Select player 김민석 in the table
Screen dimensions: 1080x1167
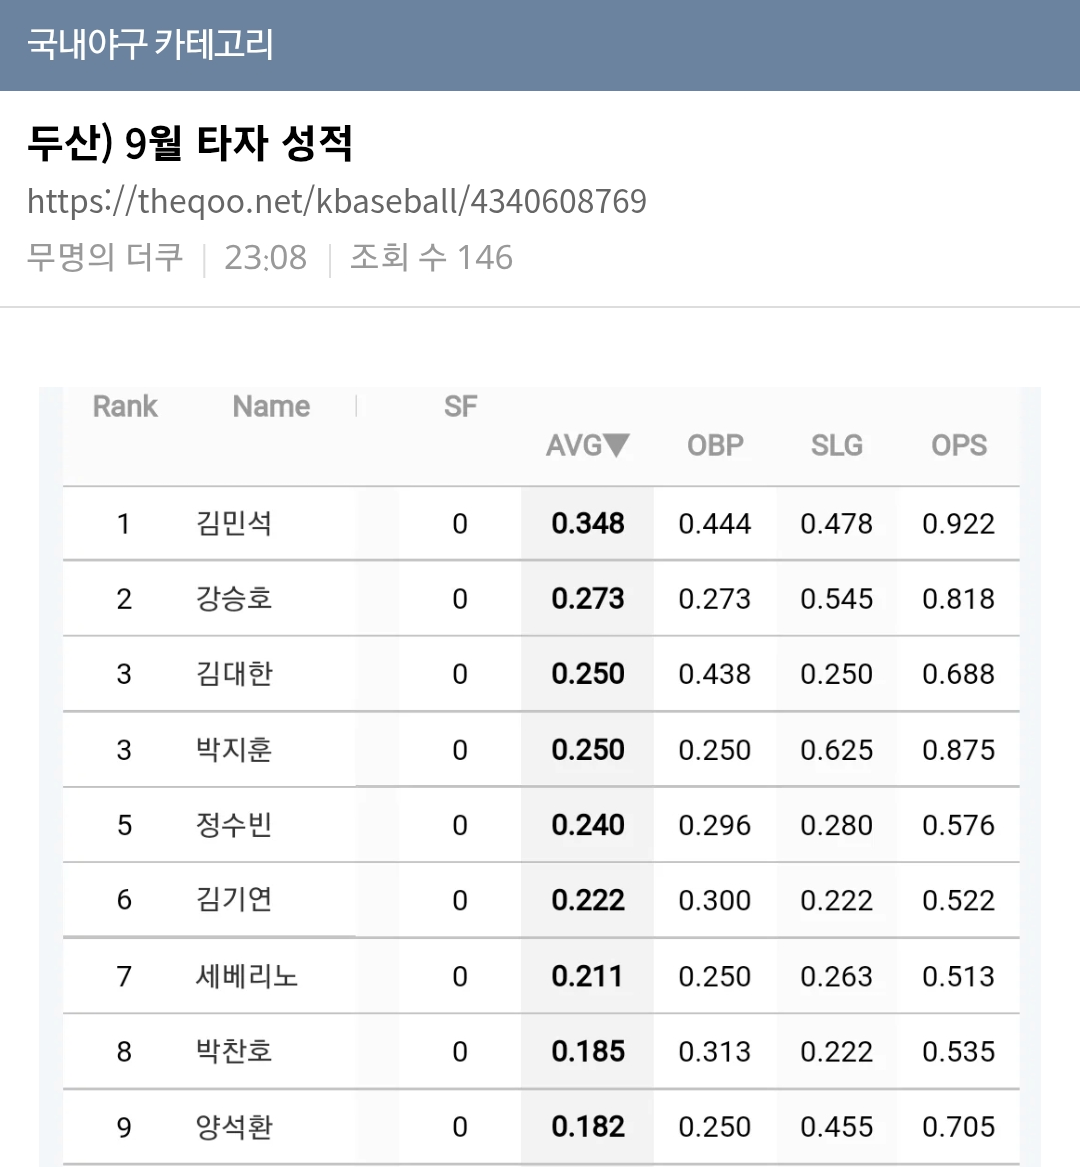tap(234, 523)
